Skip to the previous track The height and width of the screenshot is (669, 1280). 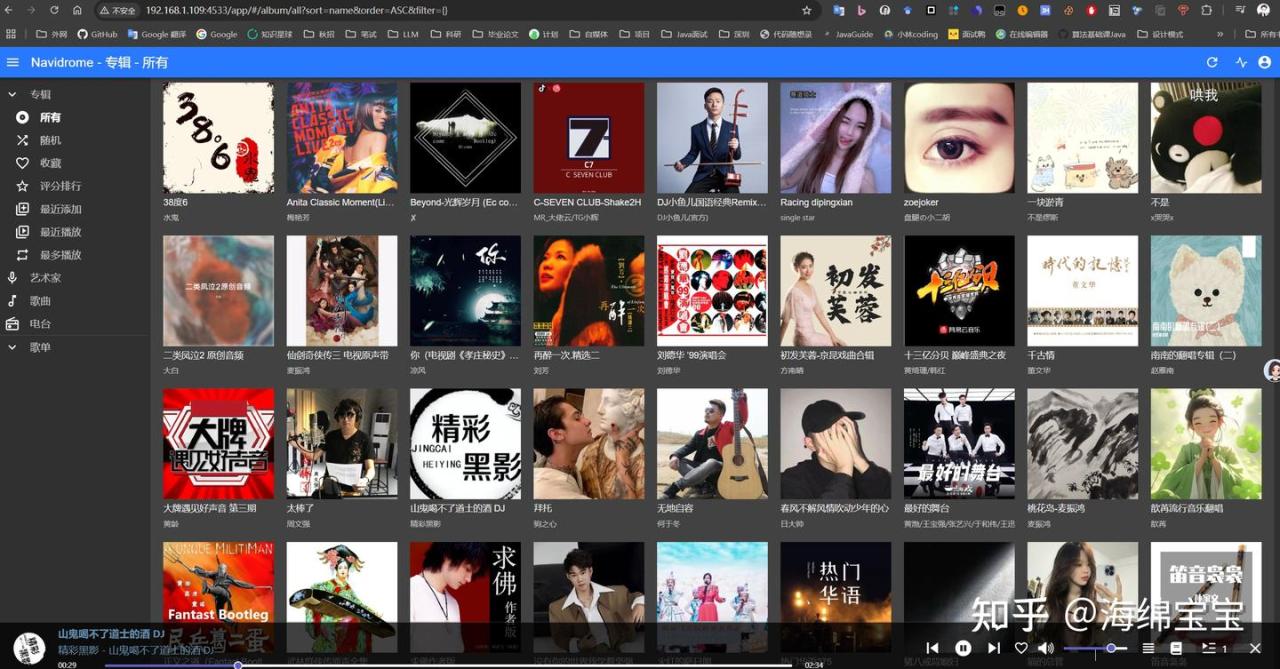click(x=932, y=648)
